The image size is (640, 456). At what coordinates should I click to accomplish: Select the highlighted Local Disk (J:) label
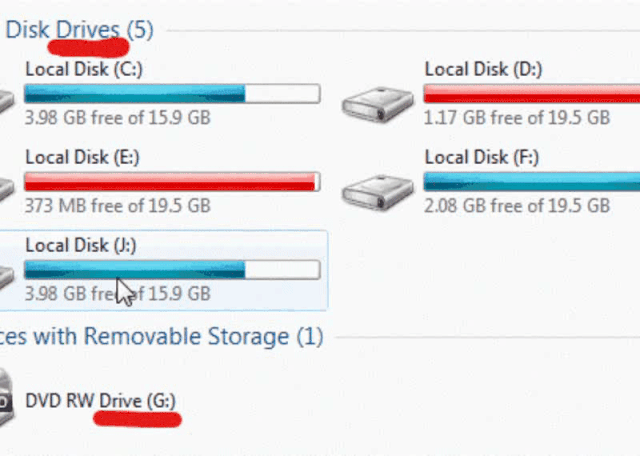tap(81, 245)
